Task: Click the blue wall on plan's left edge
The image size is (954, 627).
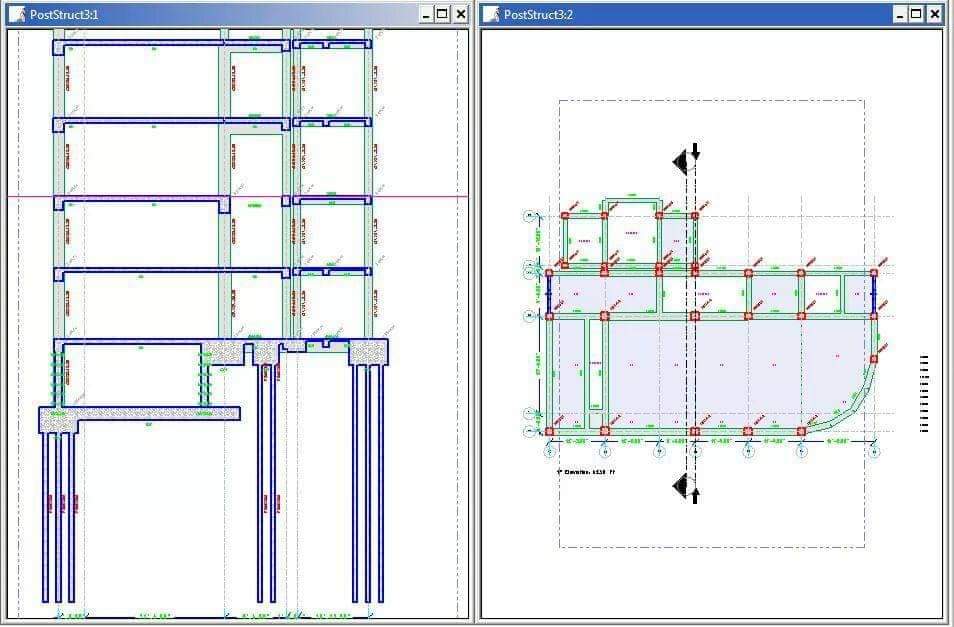Action: (549, 294)
